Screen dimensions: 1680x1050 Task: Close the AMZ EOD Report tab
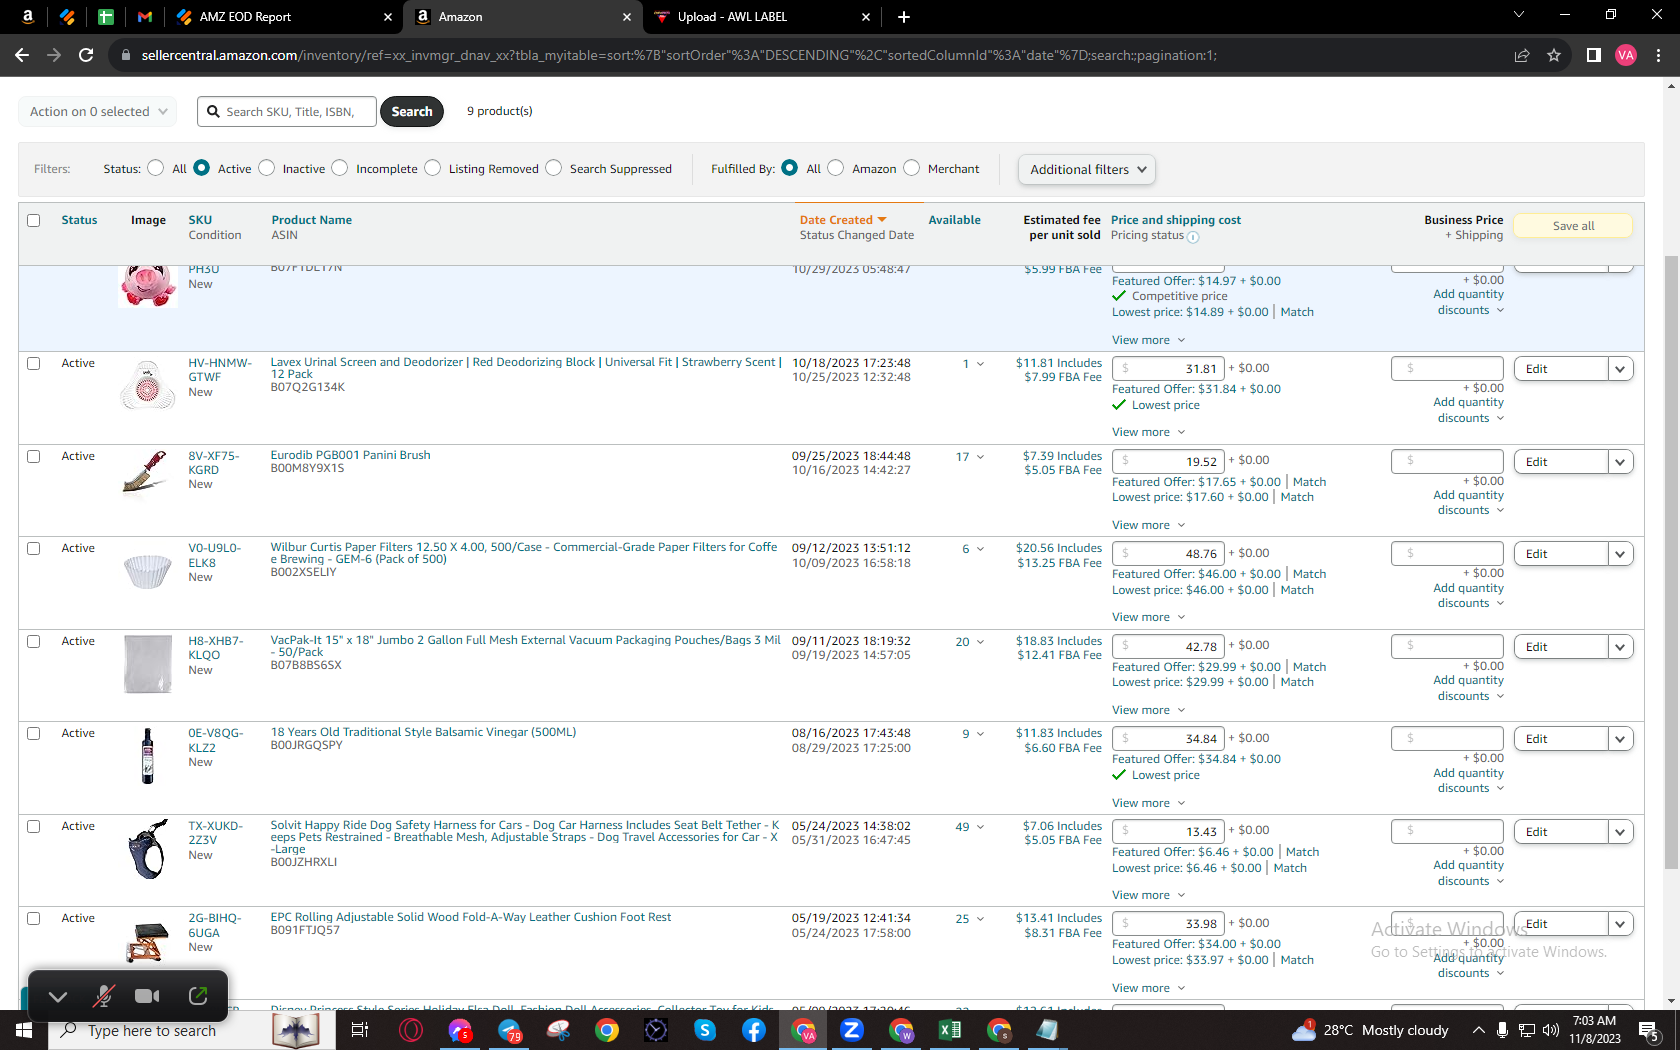[388, 17]
